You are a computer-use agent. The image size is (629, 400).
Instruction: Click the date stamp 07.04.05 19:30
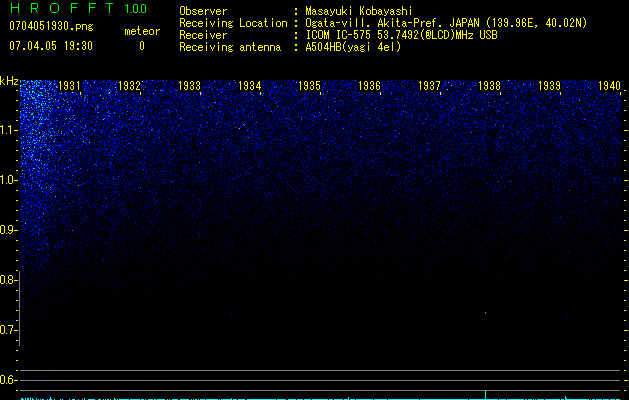pos(51,46)
